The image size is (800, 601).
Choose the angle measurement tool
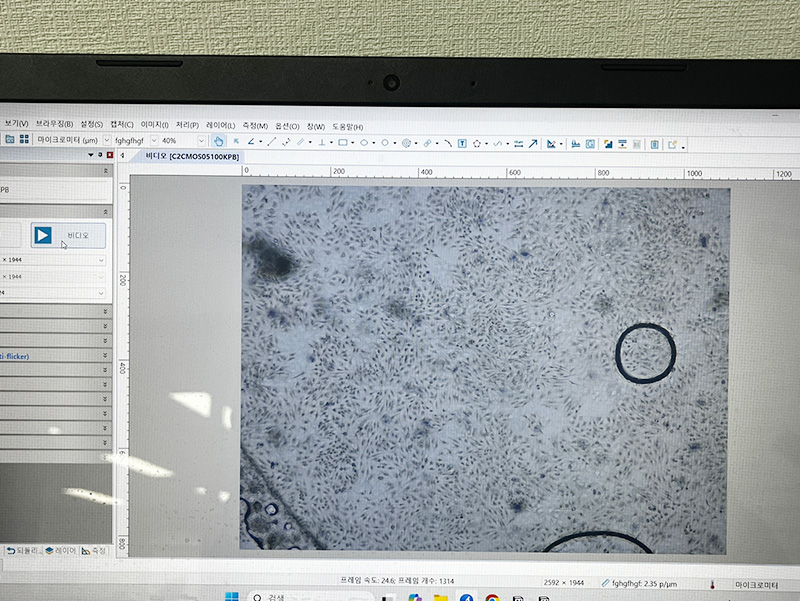249,142
